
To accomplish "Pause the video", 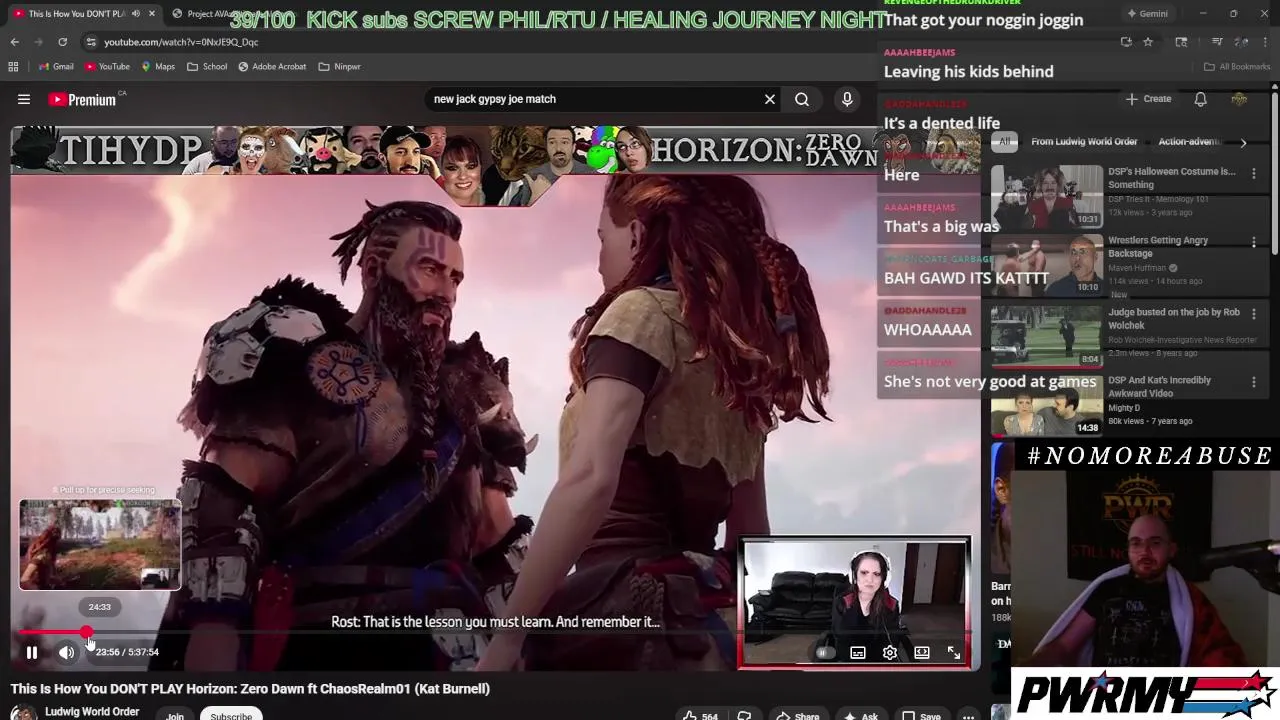I will coord(32,652).
